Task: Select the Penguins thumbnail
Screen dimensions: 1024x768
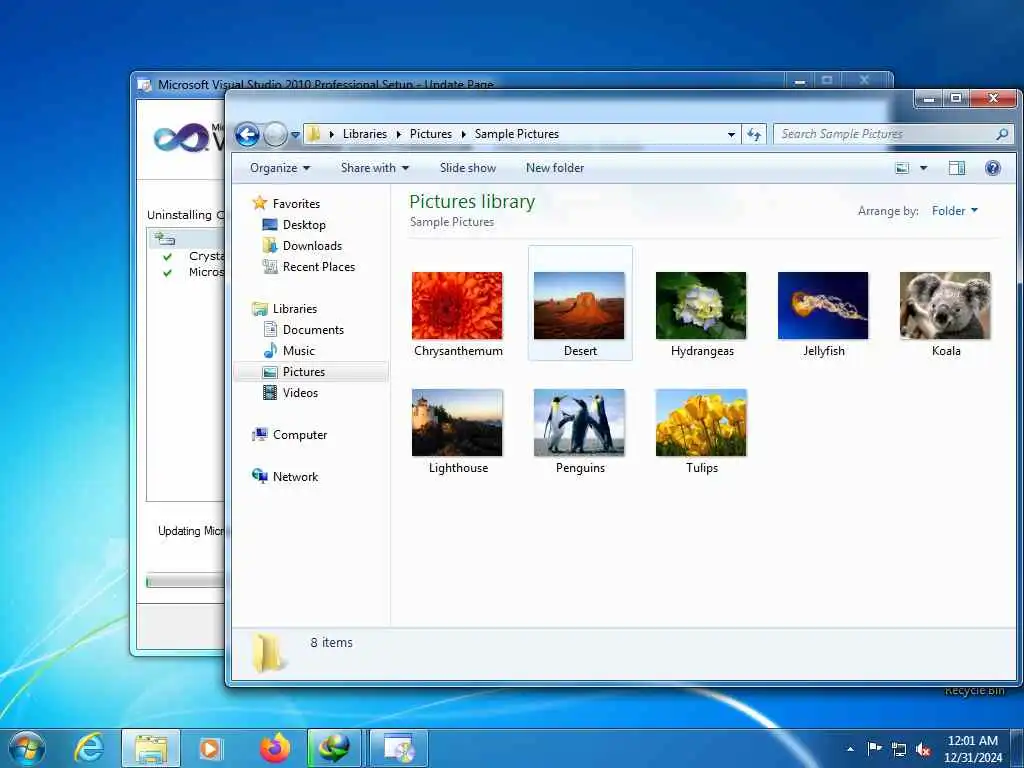Action: [x=579, y=423]
